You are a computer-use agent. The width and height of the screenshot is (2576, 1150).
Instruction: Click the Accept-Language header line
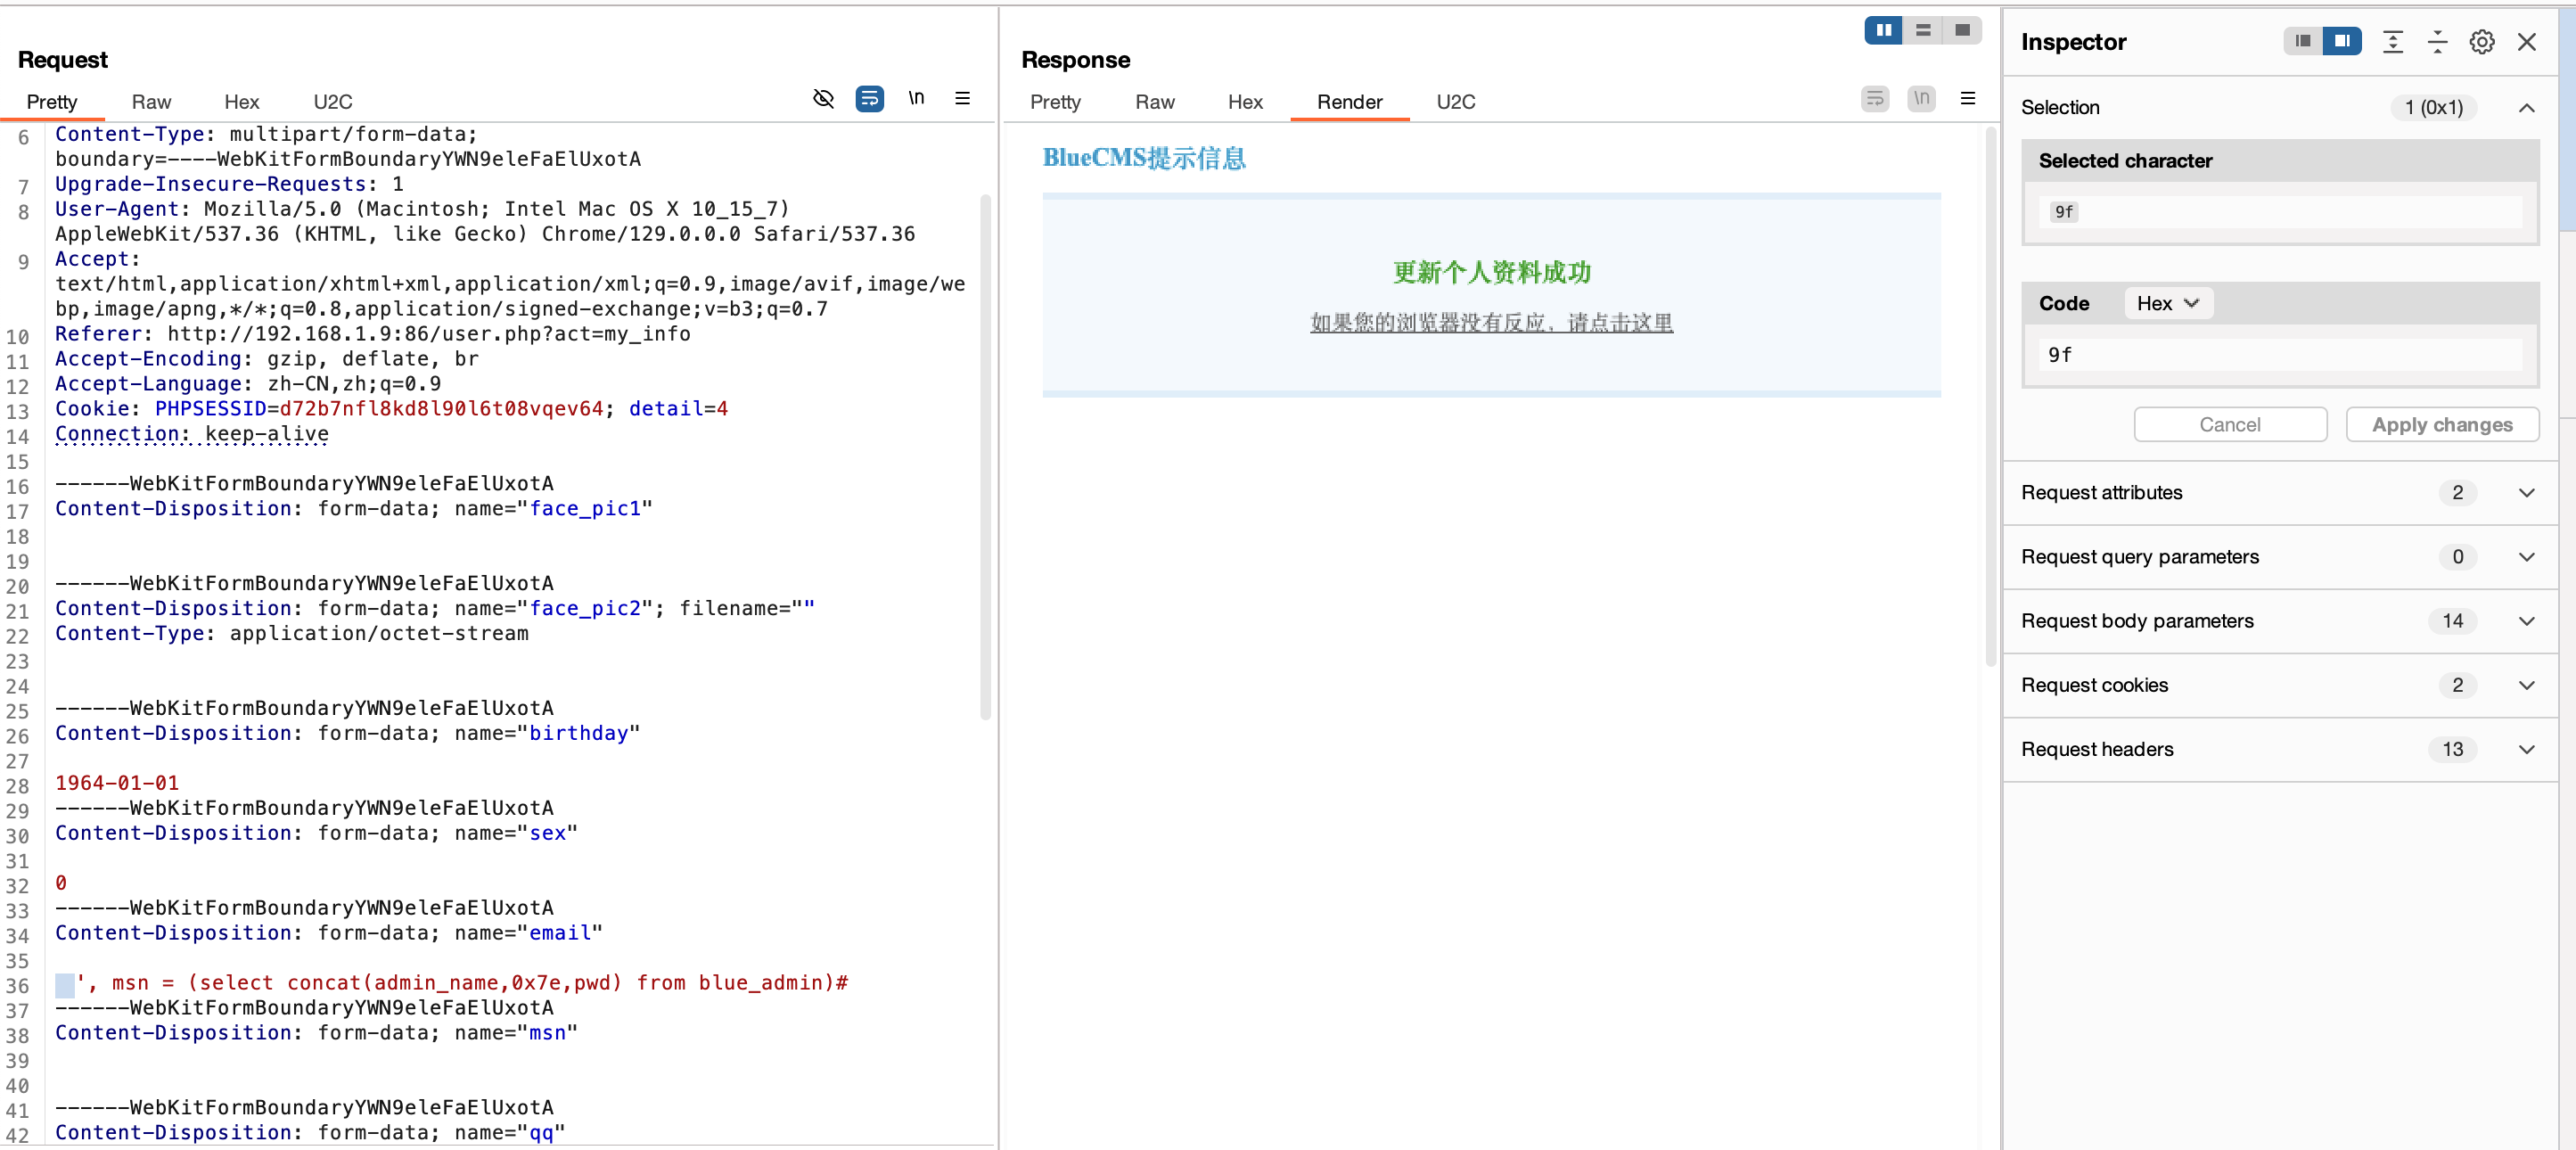(x=248, y=384)
